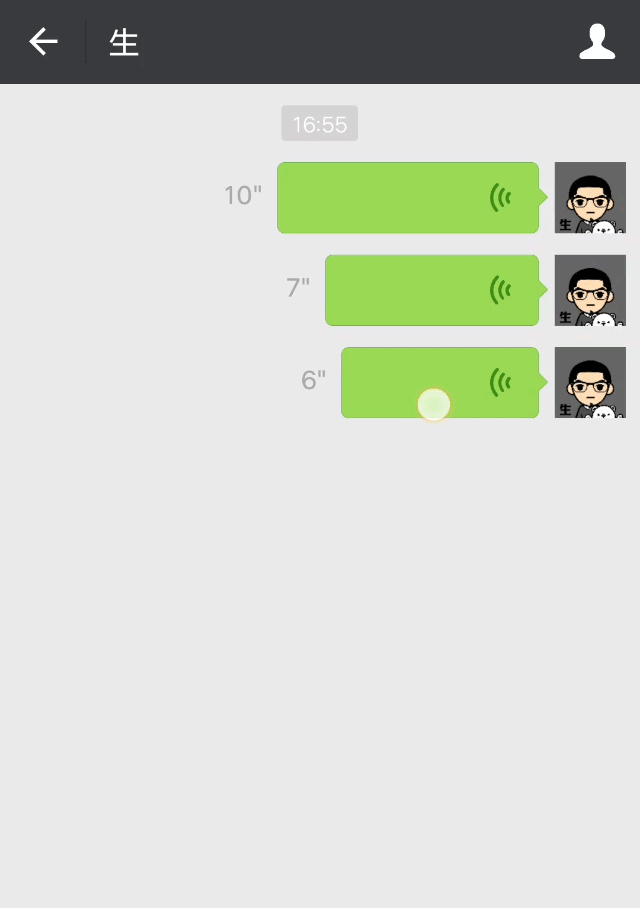This screenshot has height=908, width=640.
Task: Open the avatar beside the 10" voice message
Action: coord(590,197)
